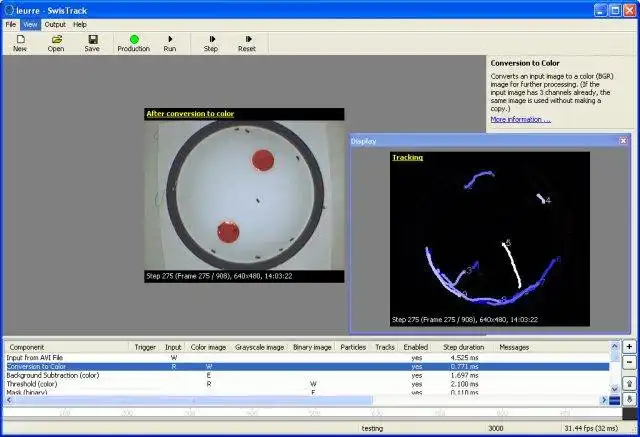640x437 pixels.
Task: Select the 'Conversion to Color' row
Action: tap(308, 366)
